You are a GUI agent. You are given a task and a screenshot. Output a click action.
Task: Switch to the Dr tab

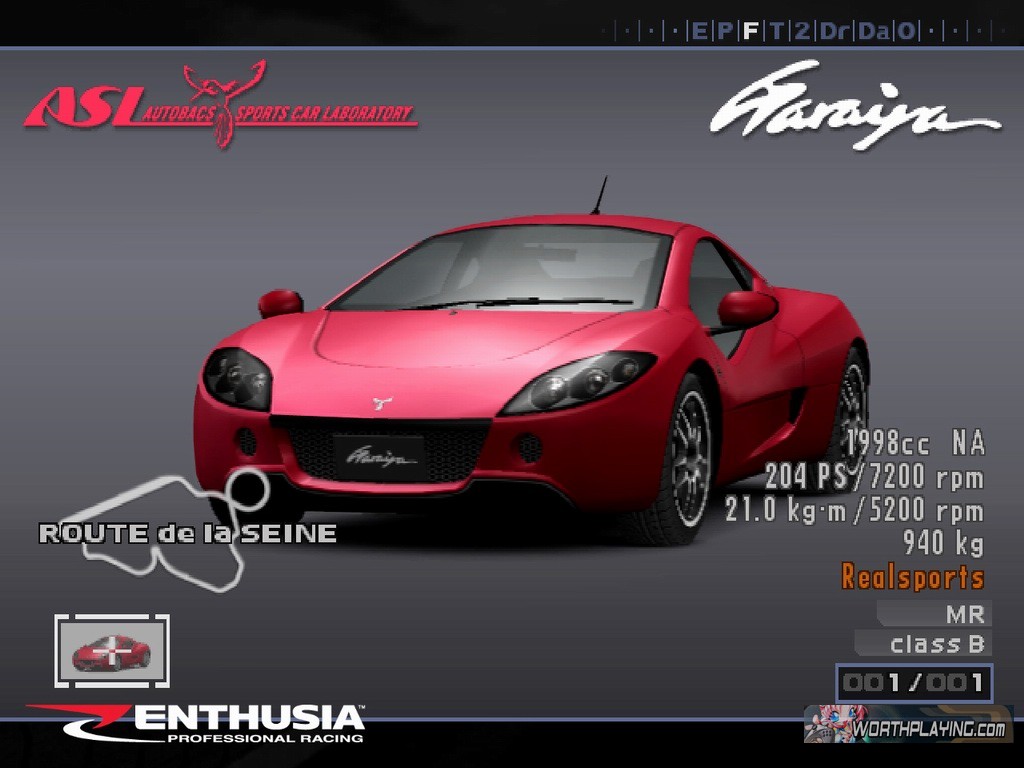point(833,31)
